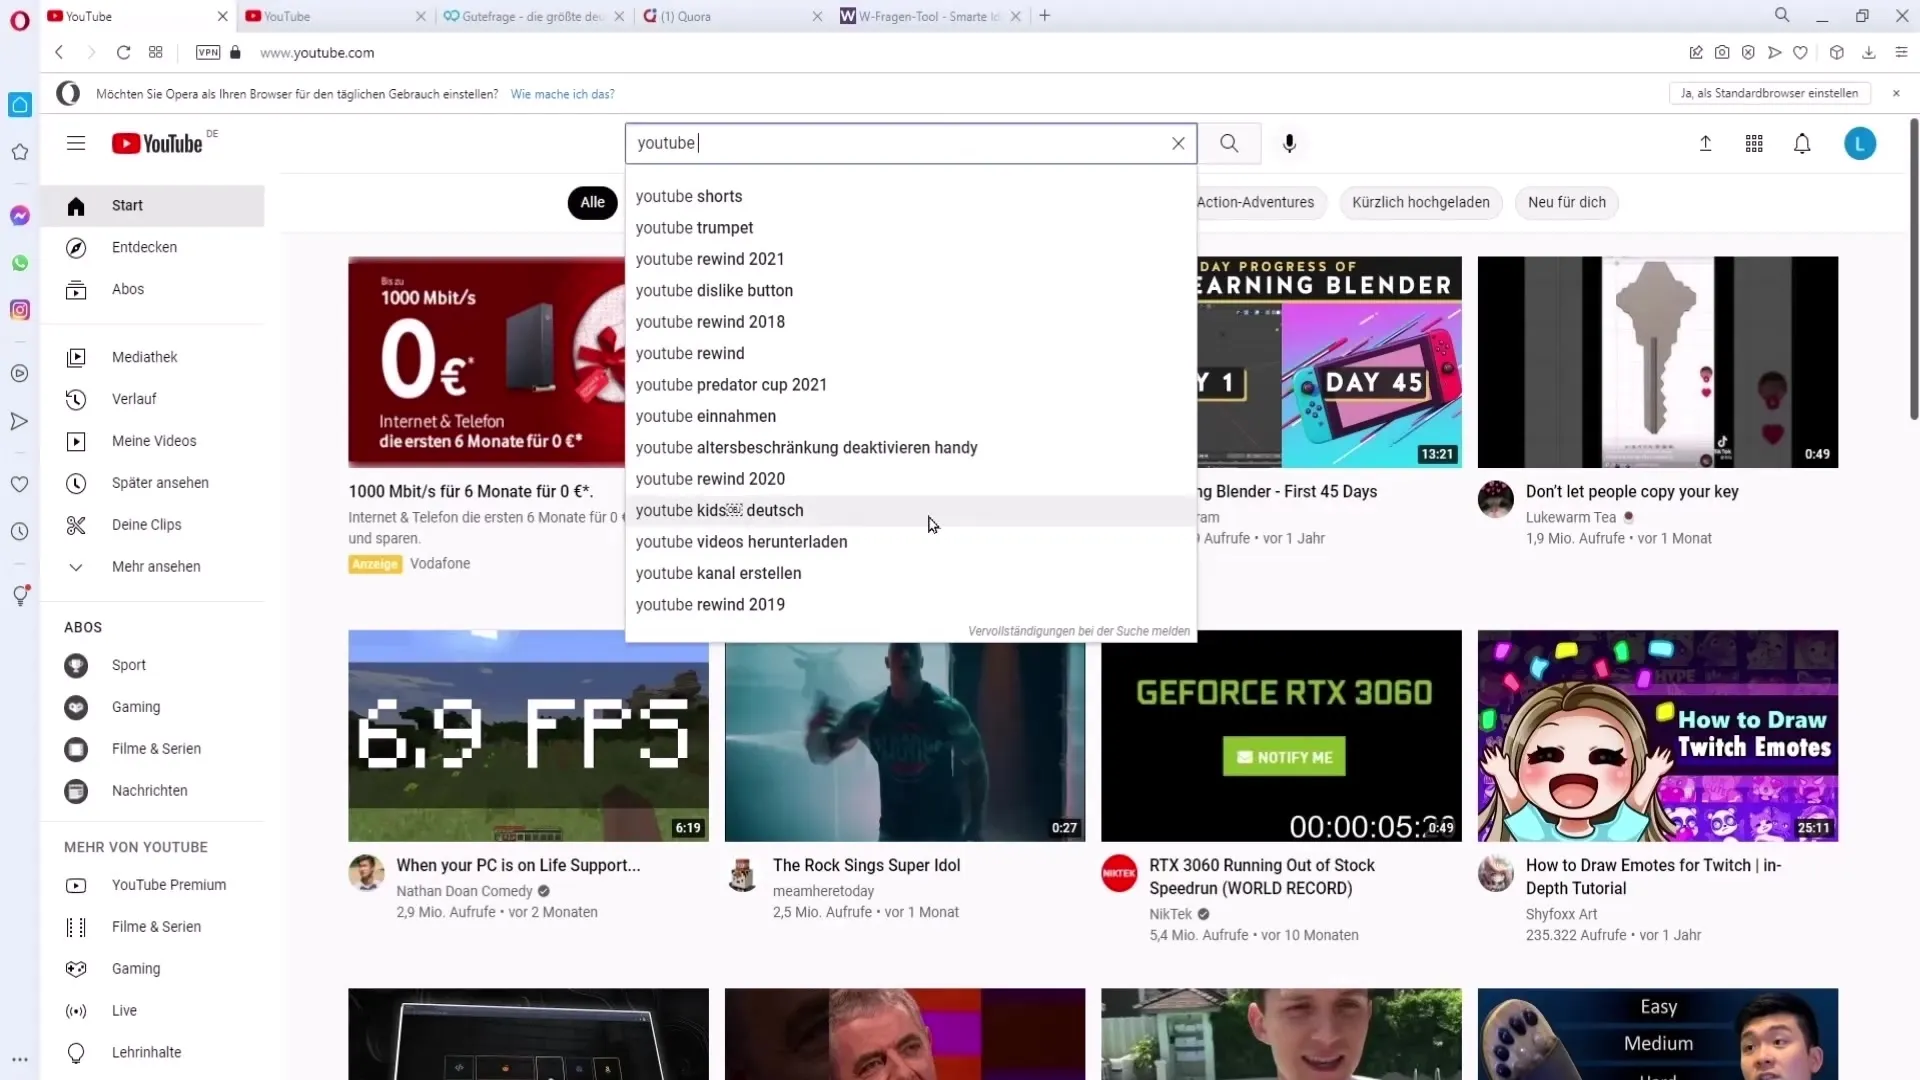Close the Opera default-browser banner
This screenshot has height=1080, width=1920.
coord(1896,93)
